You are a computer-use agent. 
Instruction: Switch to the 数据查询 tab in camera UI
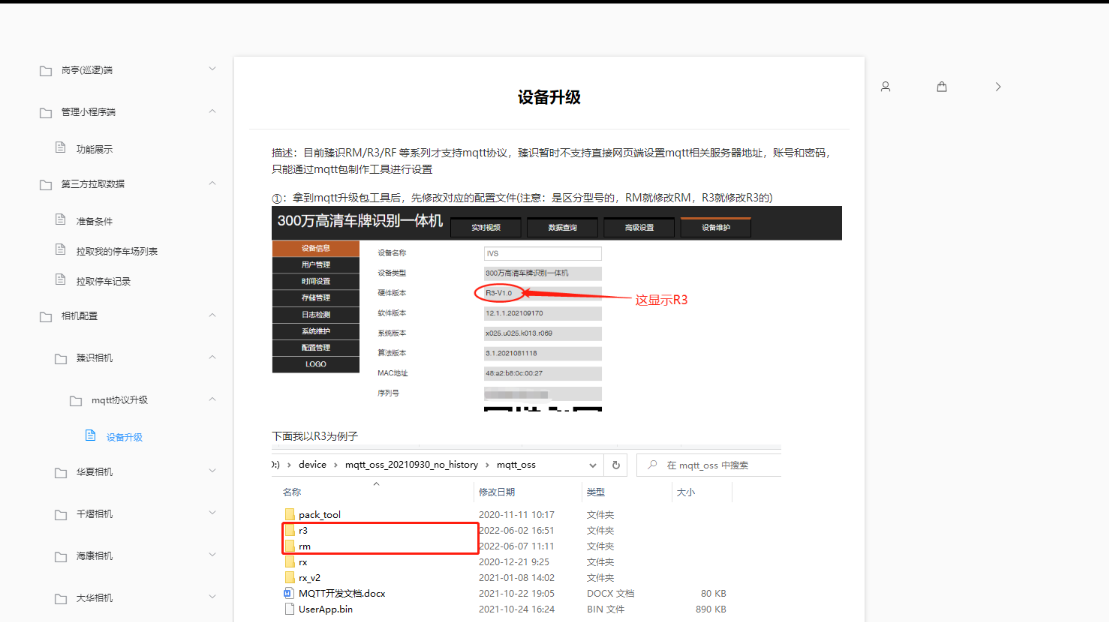[x=562, y=228]
